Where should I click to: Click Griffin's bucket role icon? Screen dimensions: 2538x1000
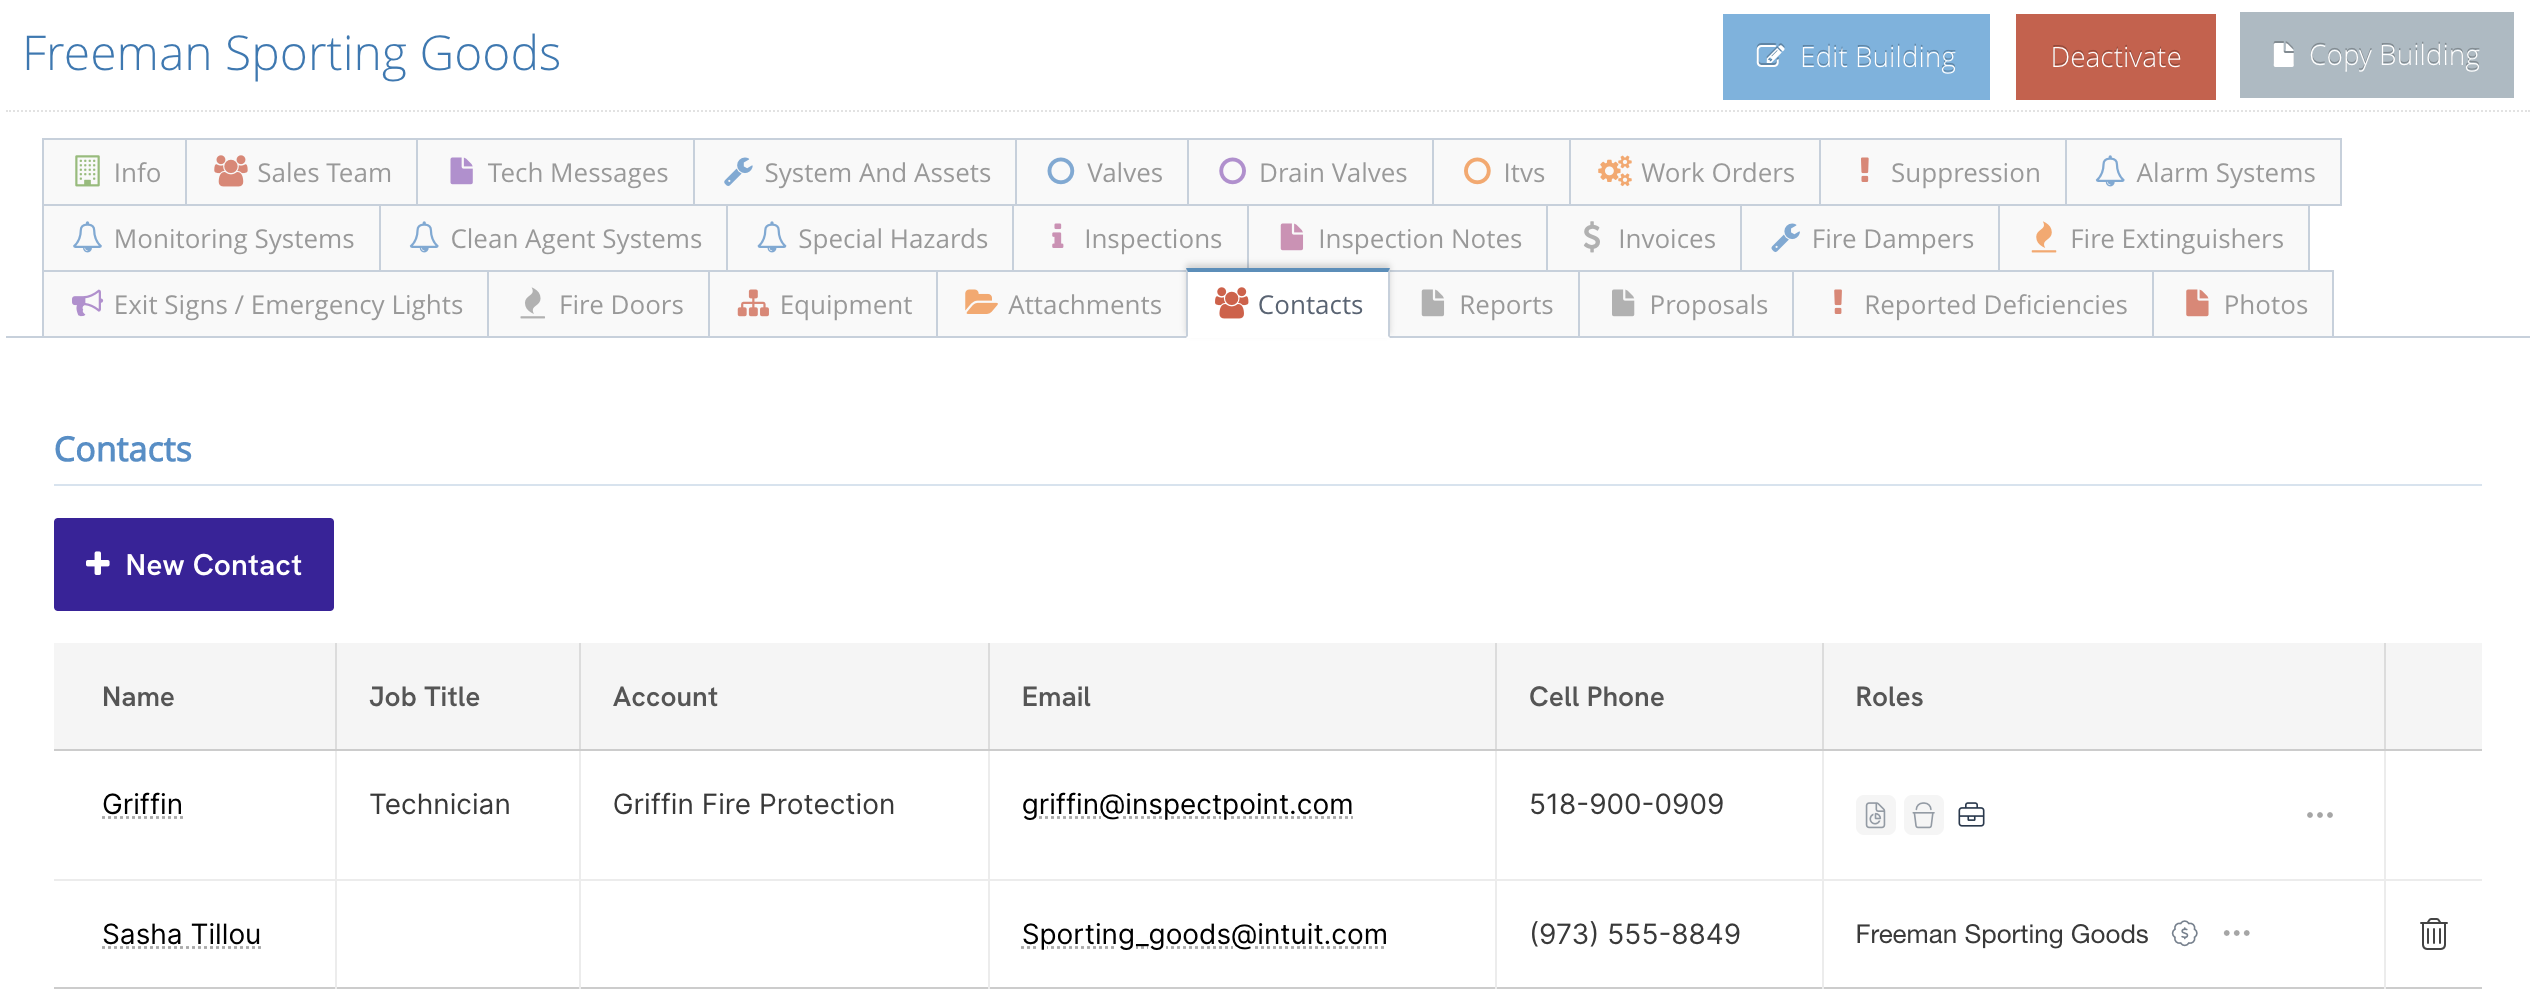[1923, 816]
